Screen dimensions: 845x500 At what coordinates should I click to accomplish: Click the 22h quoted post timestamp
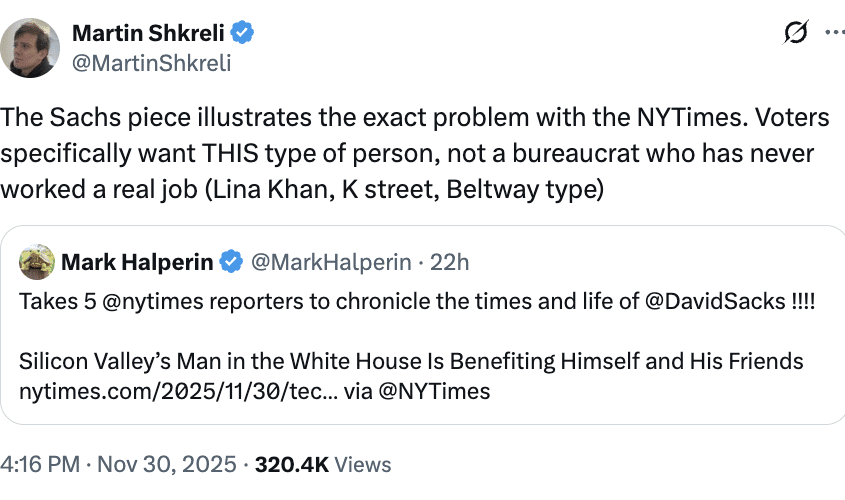449,263
